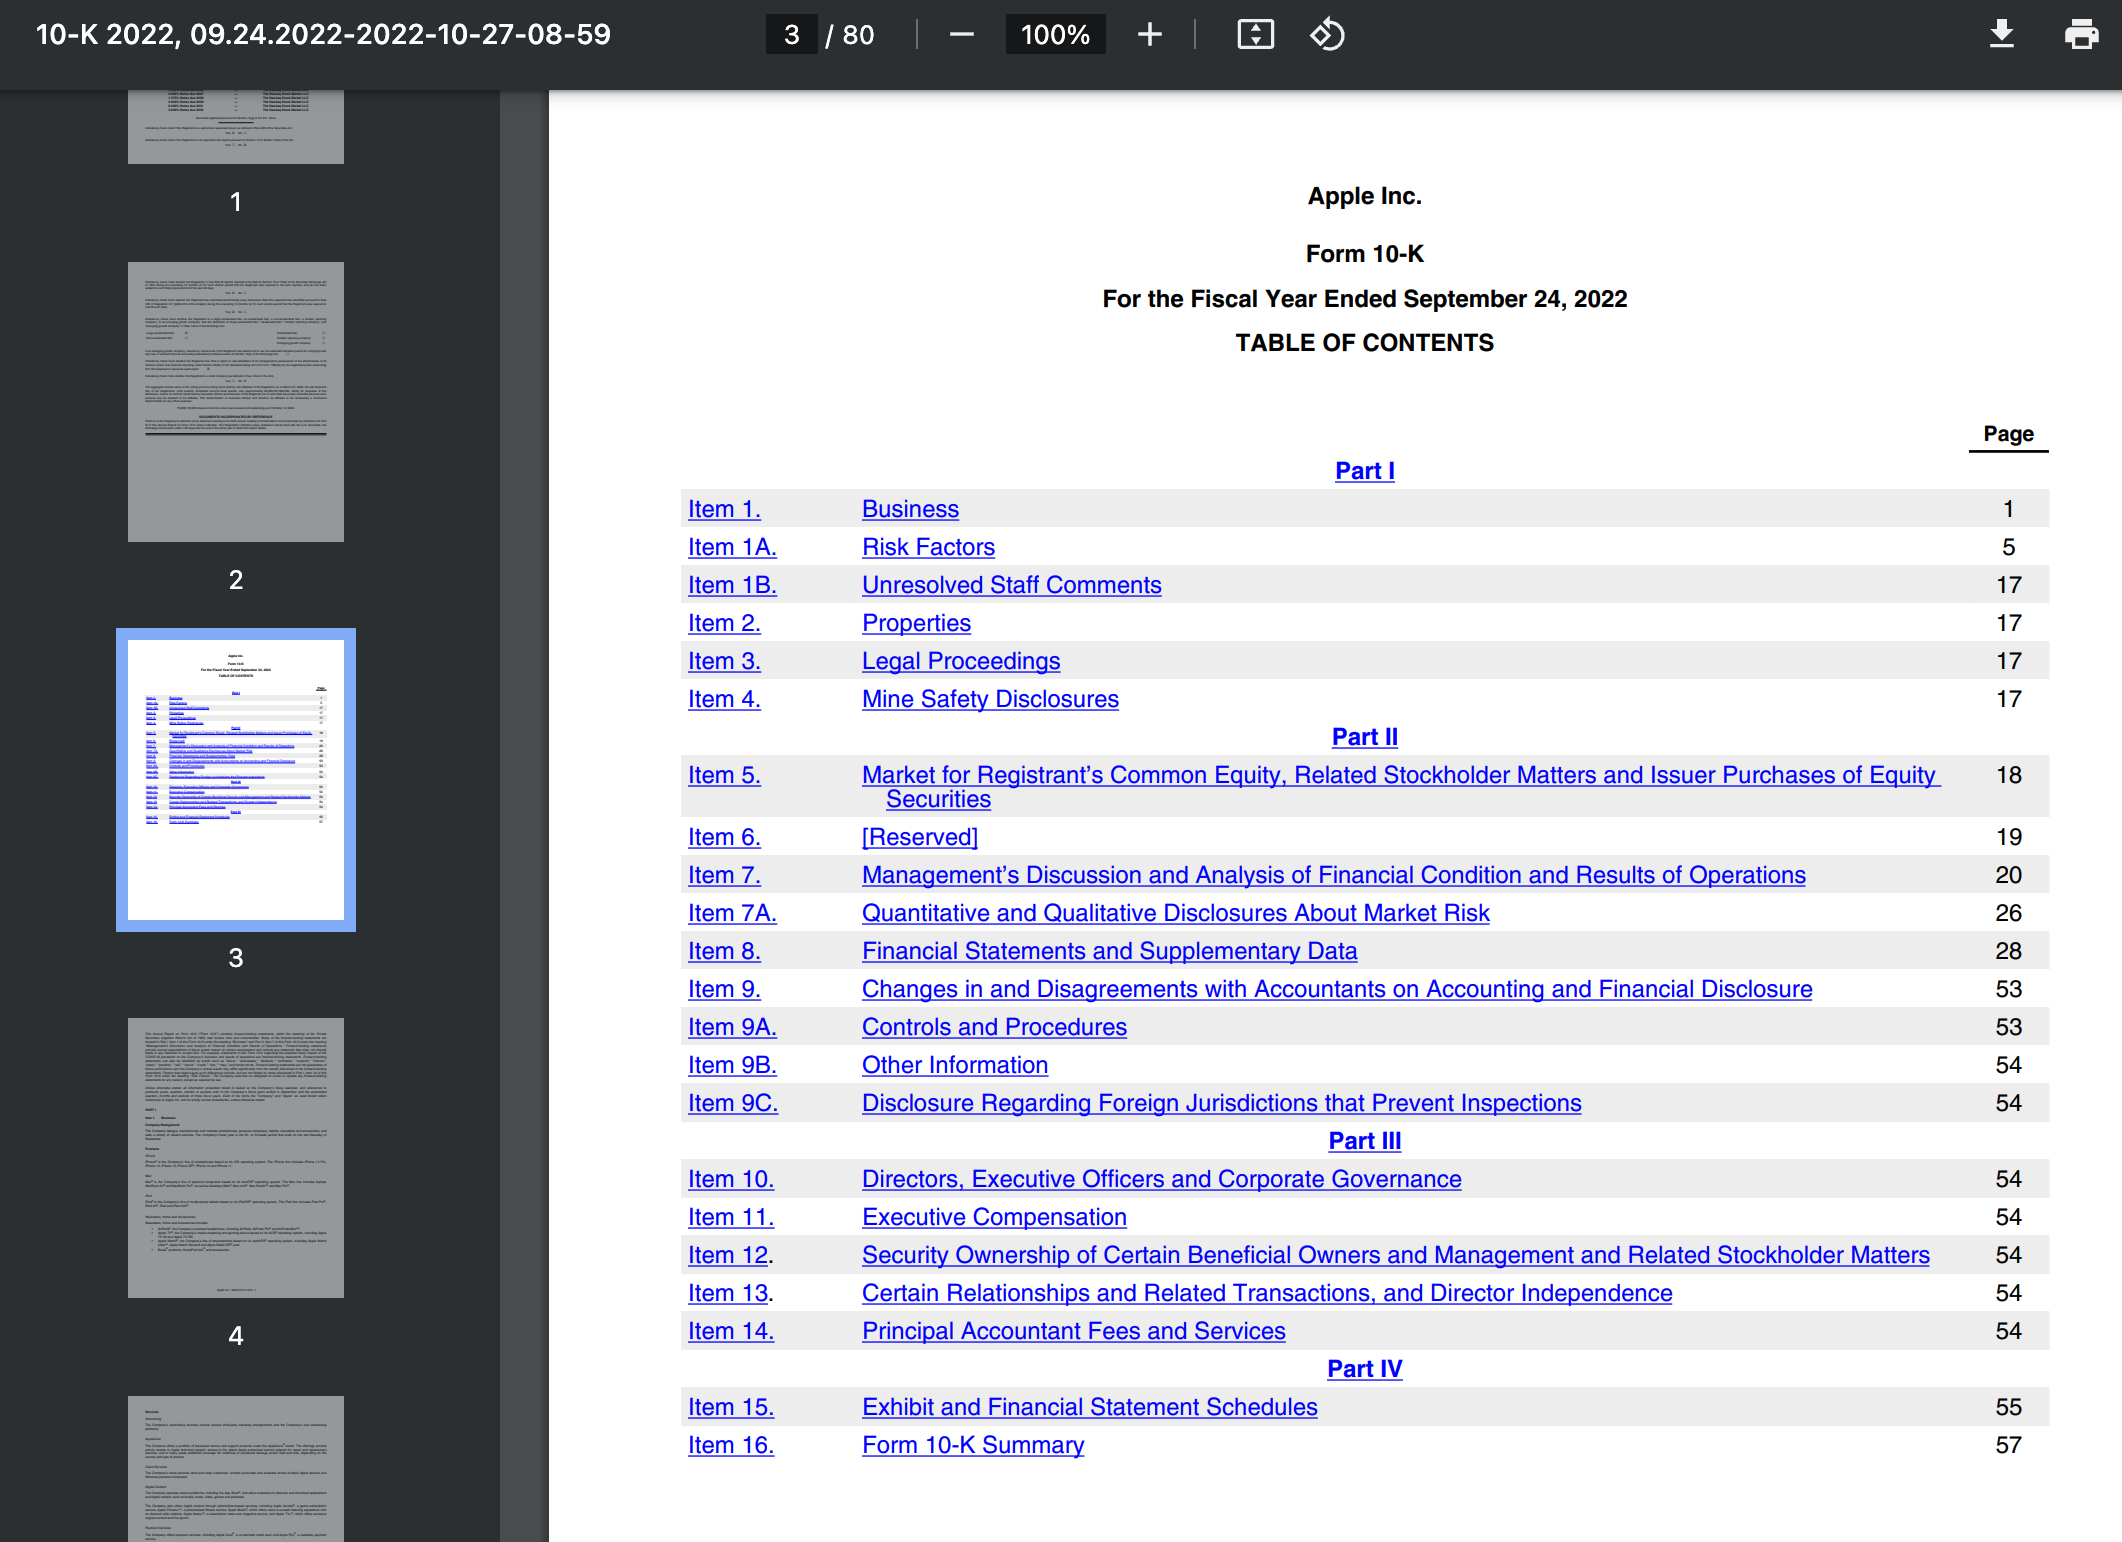Open the Item 11. link
Screen dimensions: 2122x1542
pos(731,1217)
